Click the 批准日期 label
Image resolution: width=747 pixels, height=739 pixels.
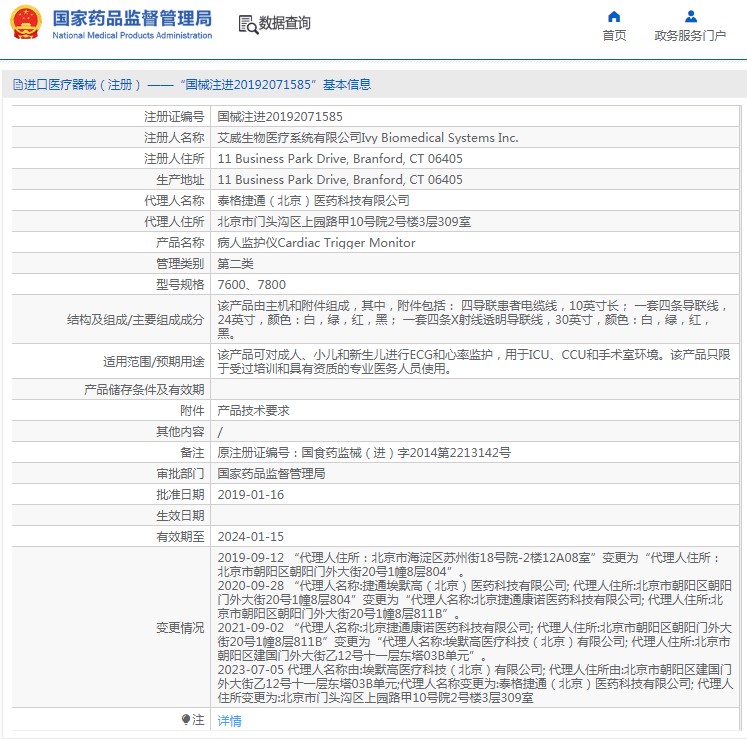pos(180,495)
